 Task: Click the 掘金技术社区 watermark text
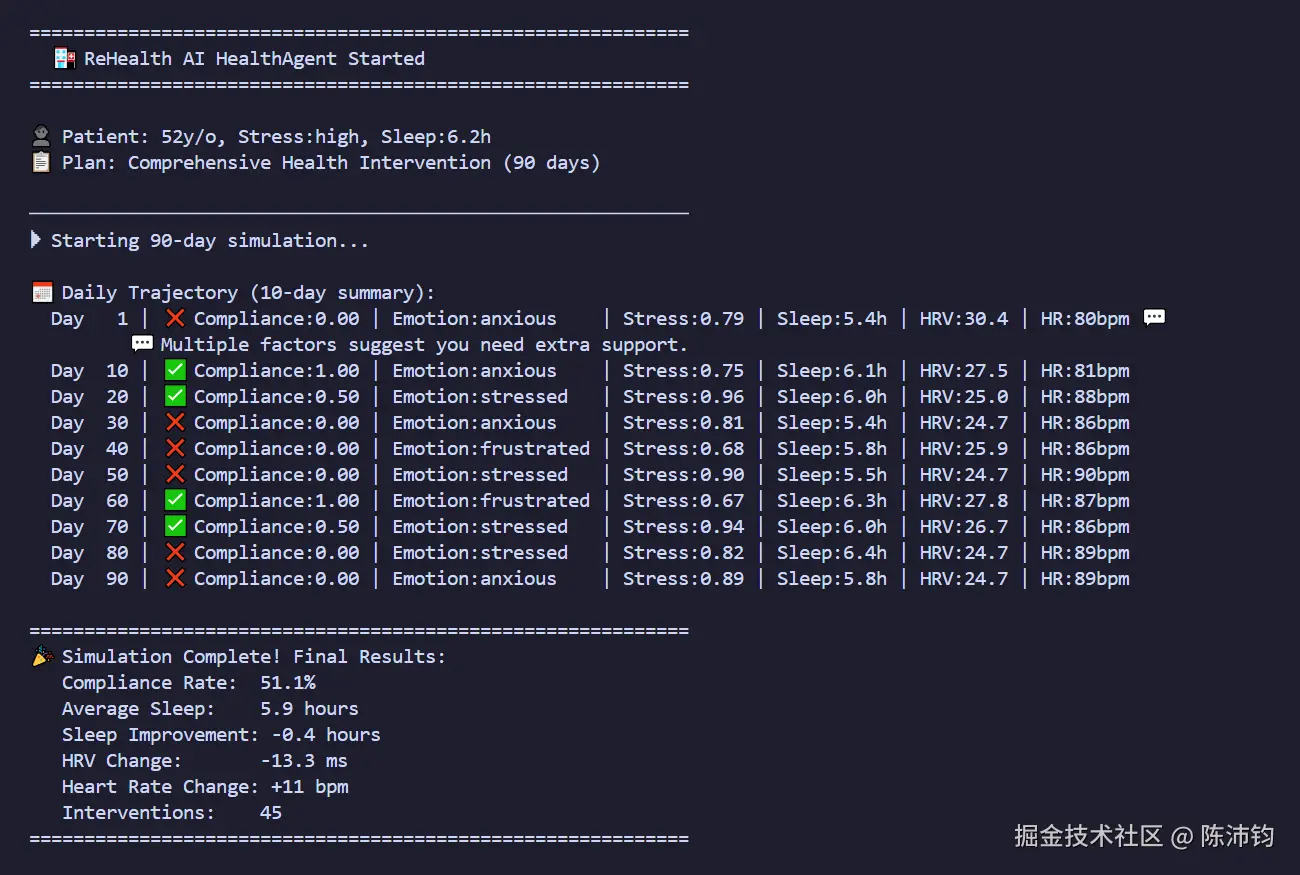1088,836
